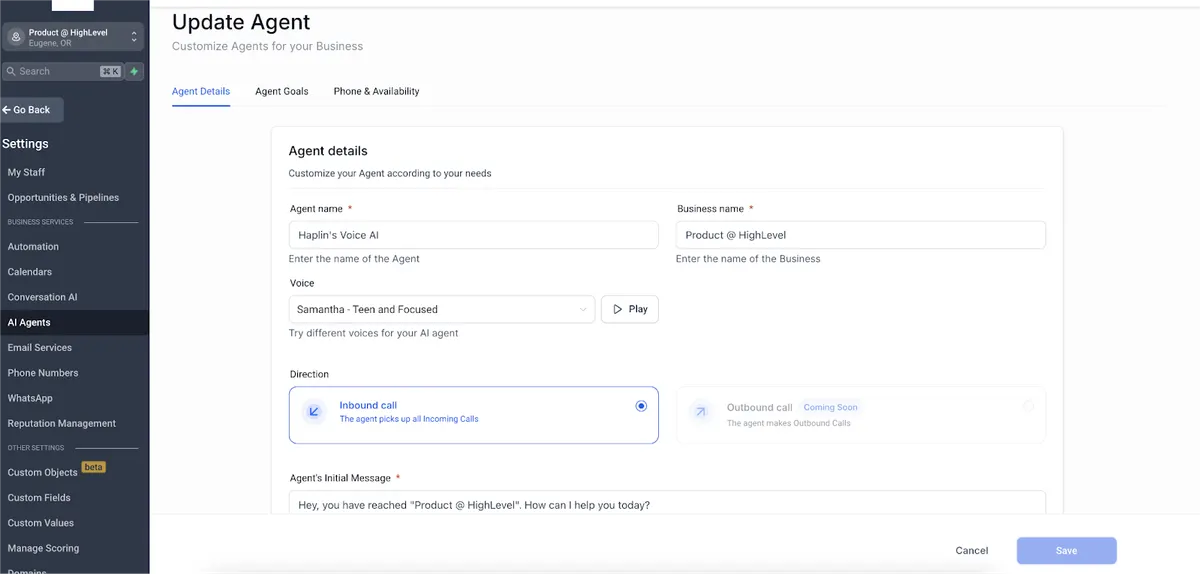Click the Outbound call radio button
This screenshot has height=574, width=1200.
click(x=1029, y=406)
